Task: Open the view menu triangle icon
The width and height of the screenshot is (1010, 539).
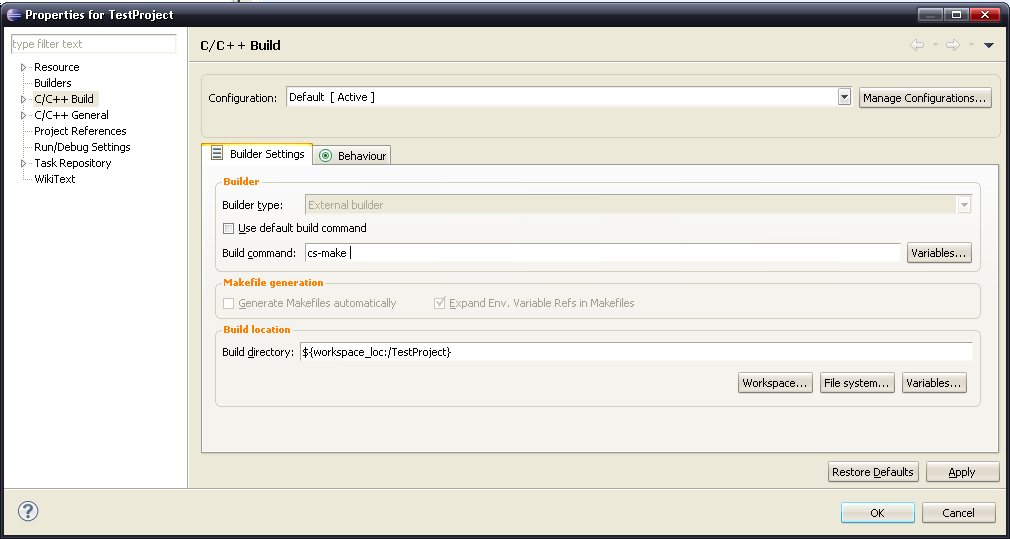Action: pos(988,45)
